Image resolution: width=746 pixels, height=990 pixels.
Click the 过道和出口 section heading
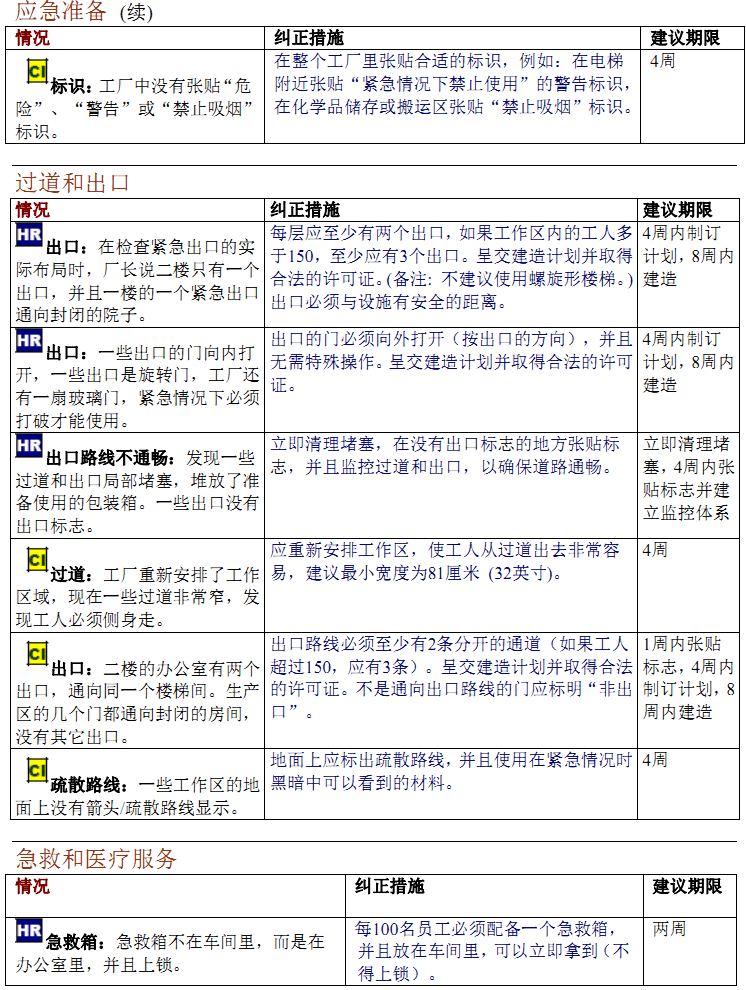point(72,183)
